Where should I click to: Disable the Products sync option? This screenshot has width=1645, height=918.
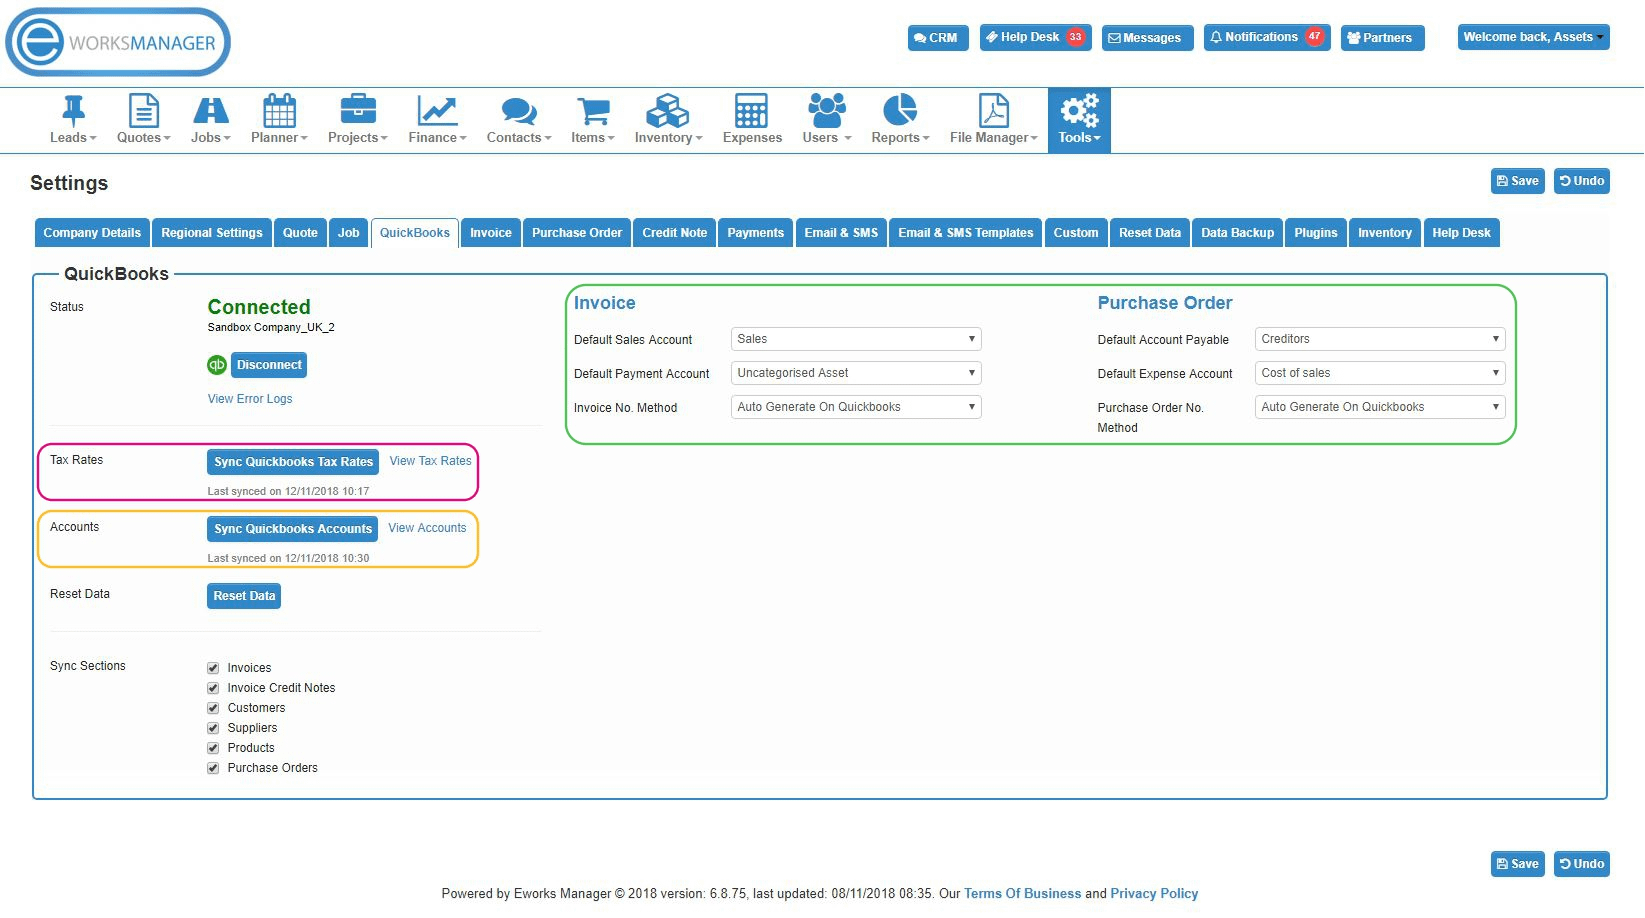click(213, 747)
